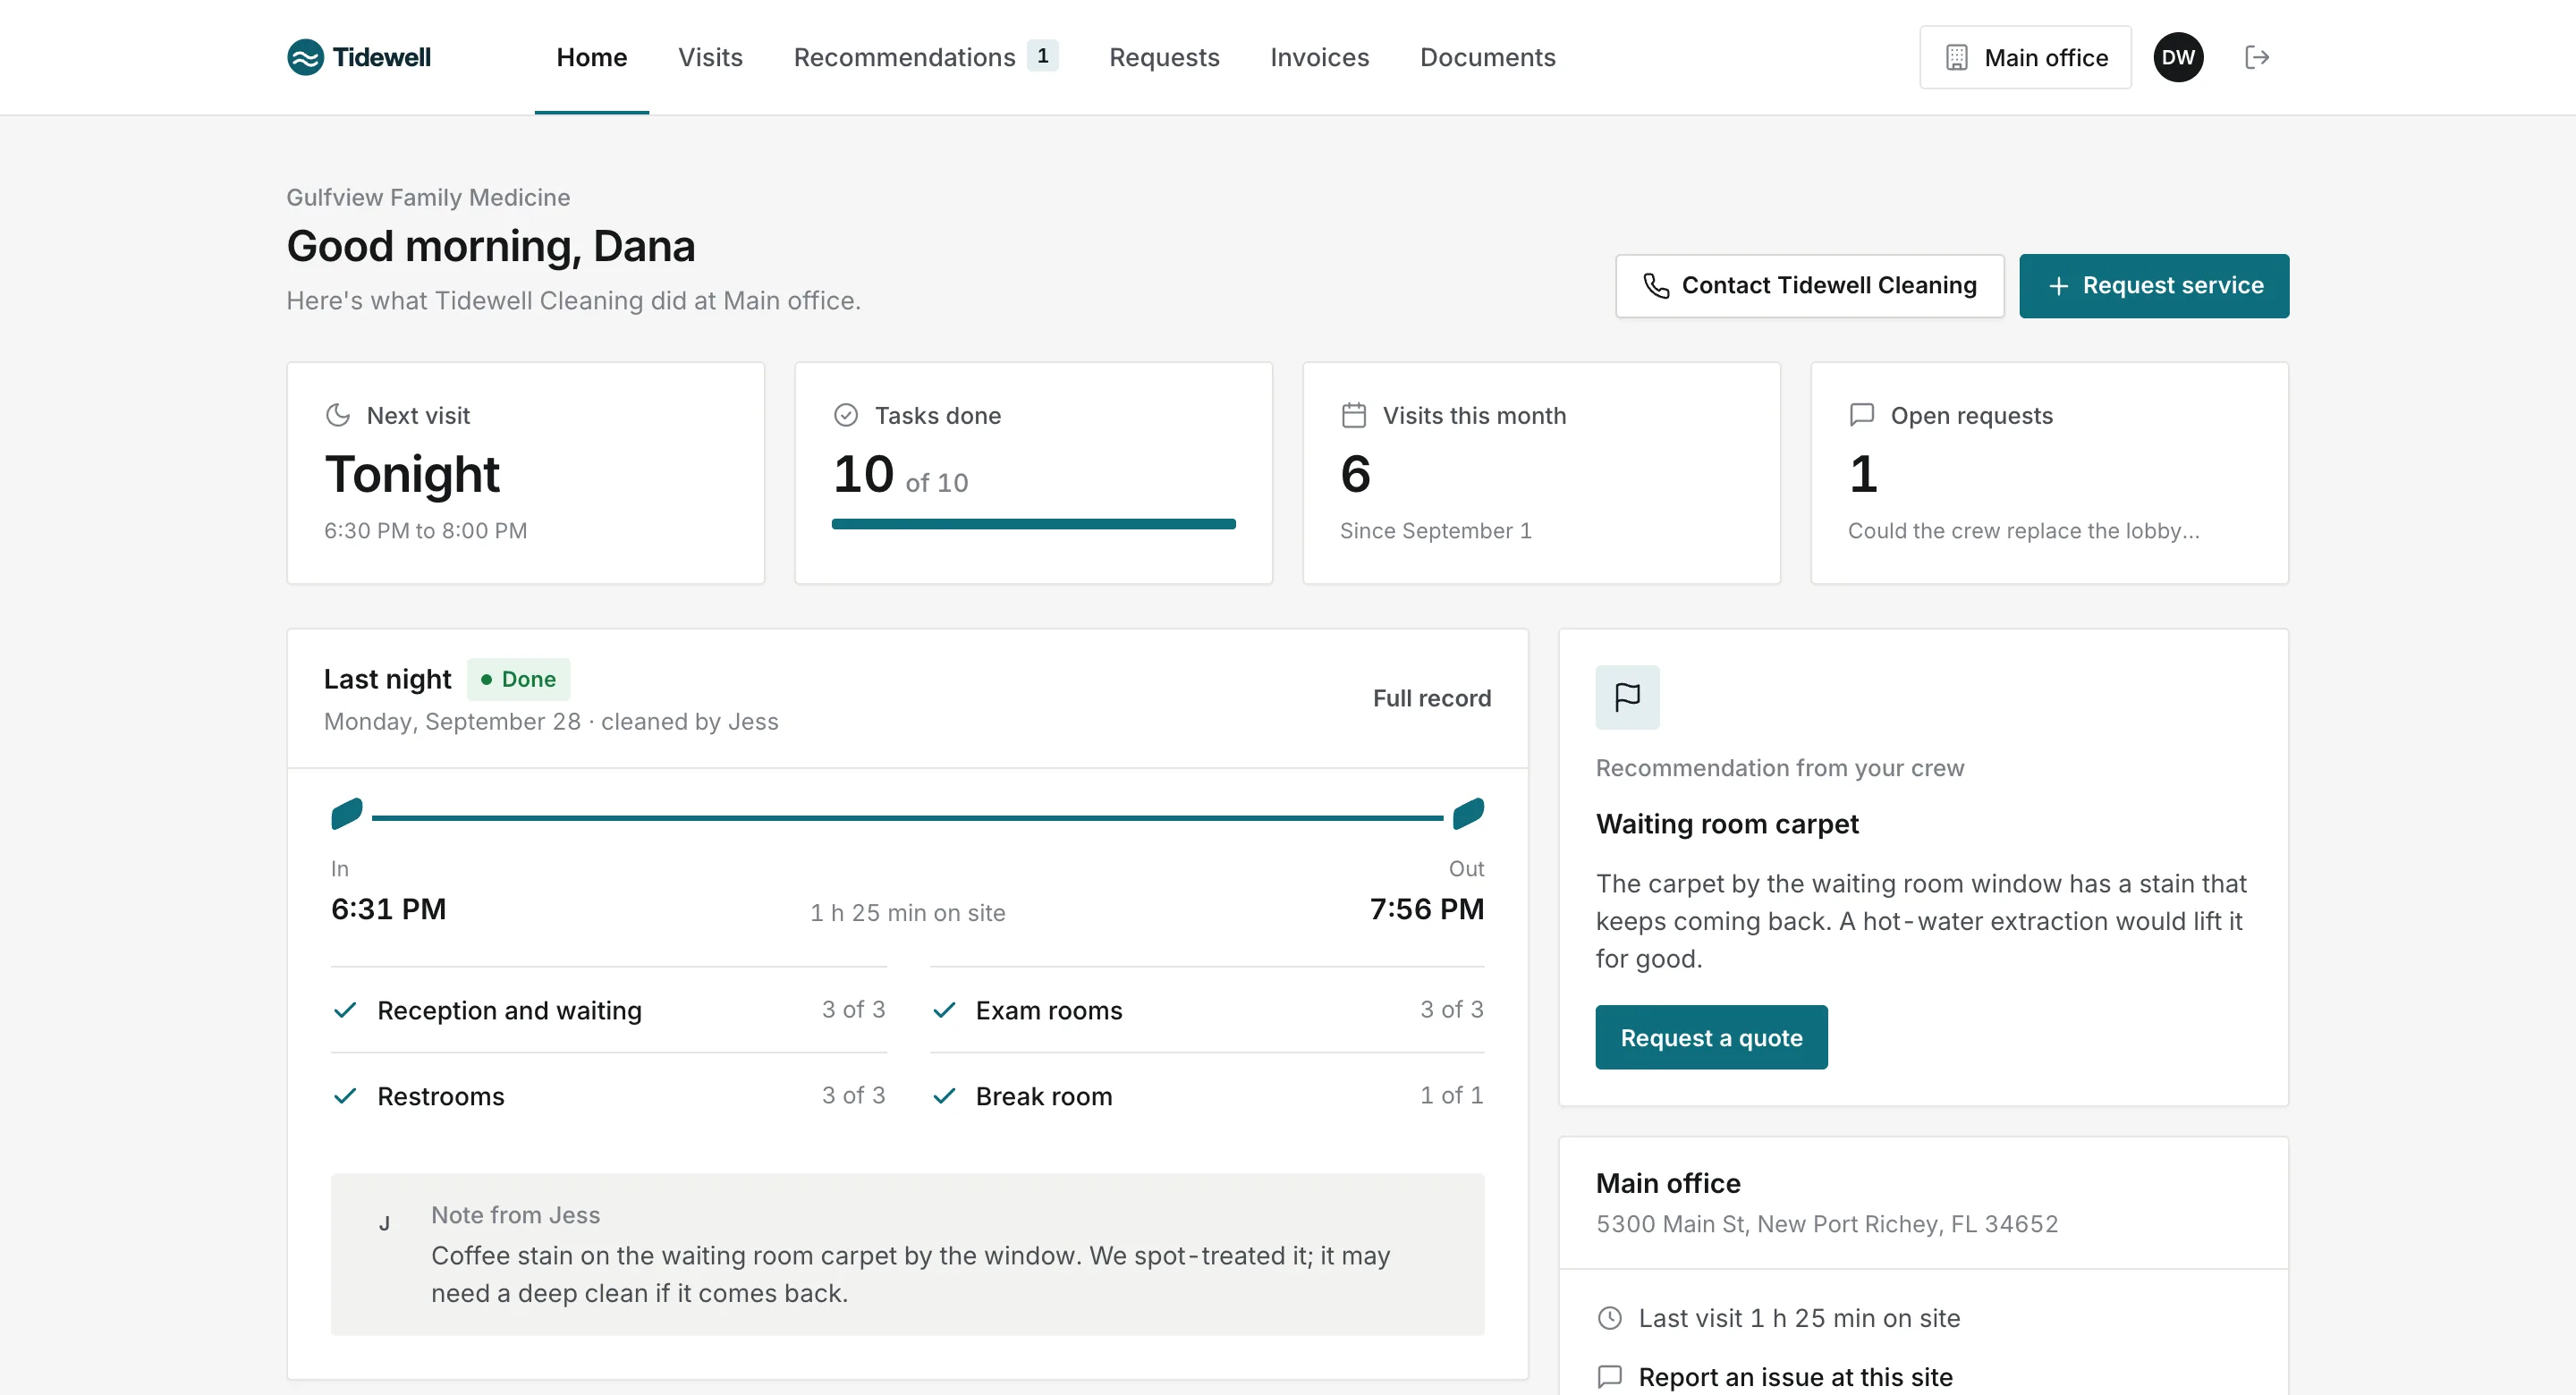
Task: Click the checkmark beside Exam rooms
Action: click(944, 1010)
